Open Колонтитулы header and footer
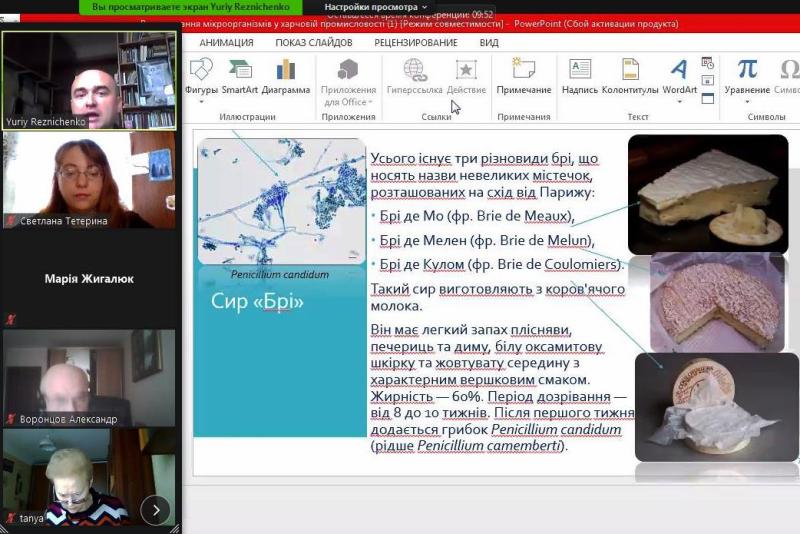Viewport: 800px width, 534px height. coord(630,76)
